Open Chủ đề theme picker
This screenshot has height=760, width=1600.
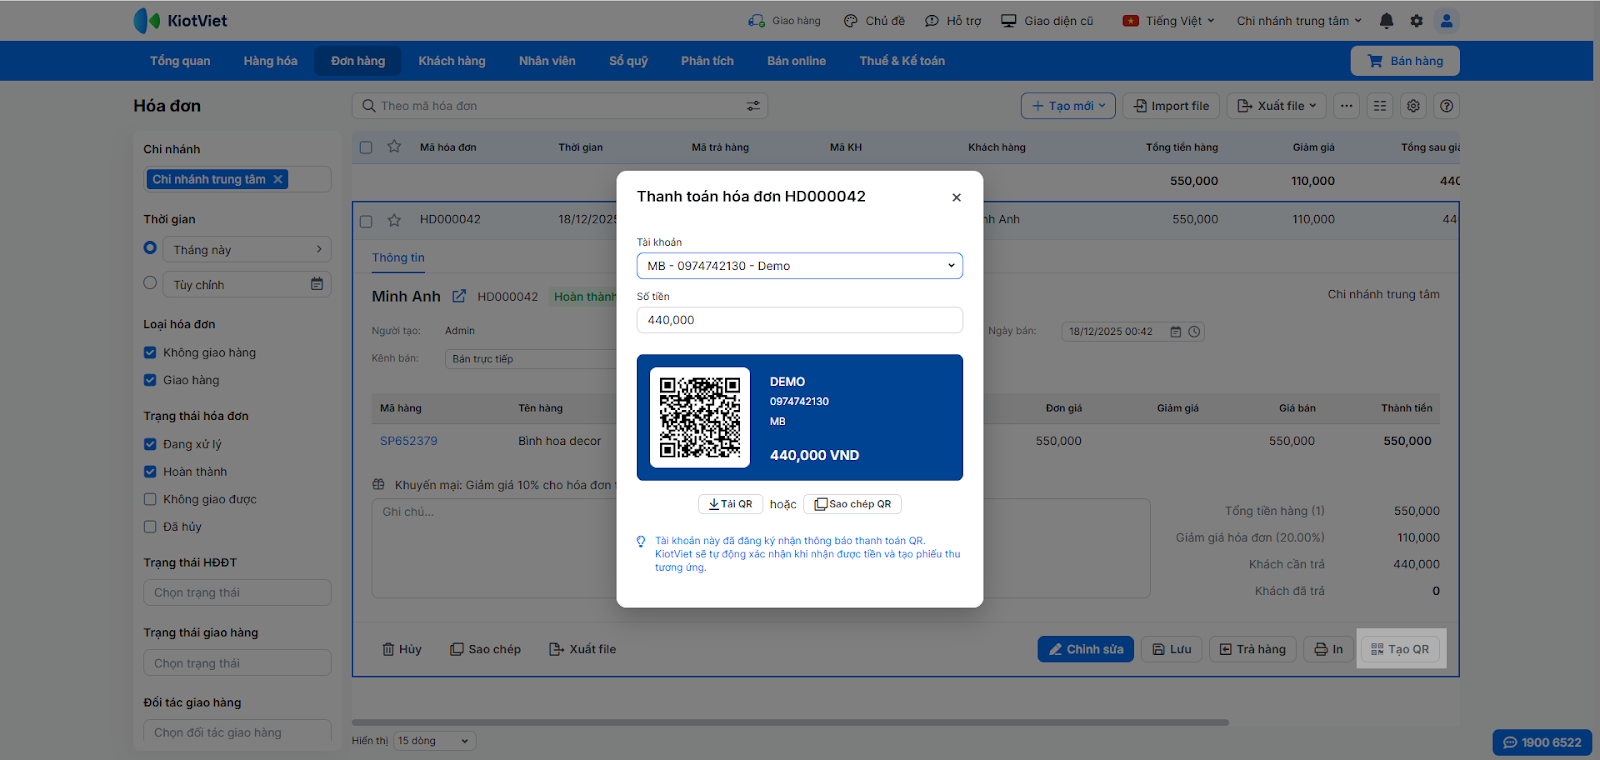click(874, 20)
